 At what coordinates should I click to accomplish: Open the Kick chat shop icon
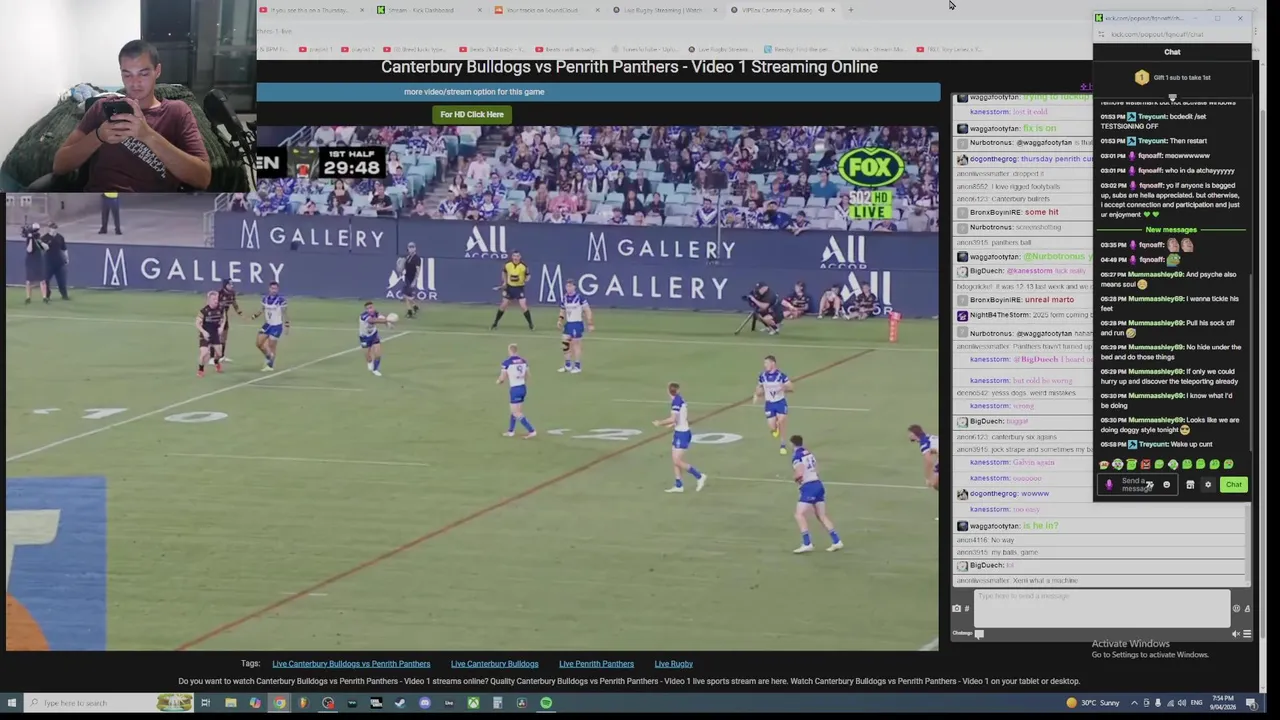tap(1190, 485)
